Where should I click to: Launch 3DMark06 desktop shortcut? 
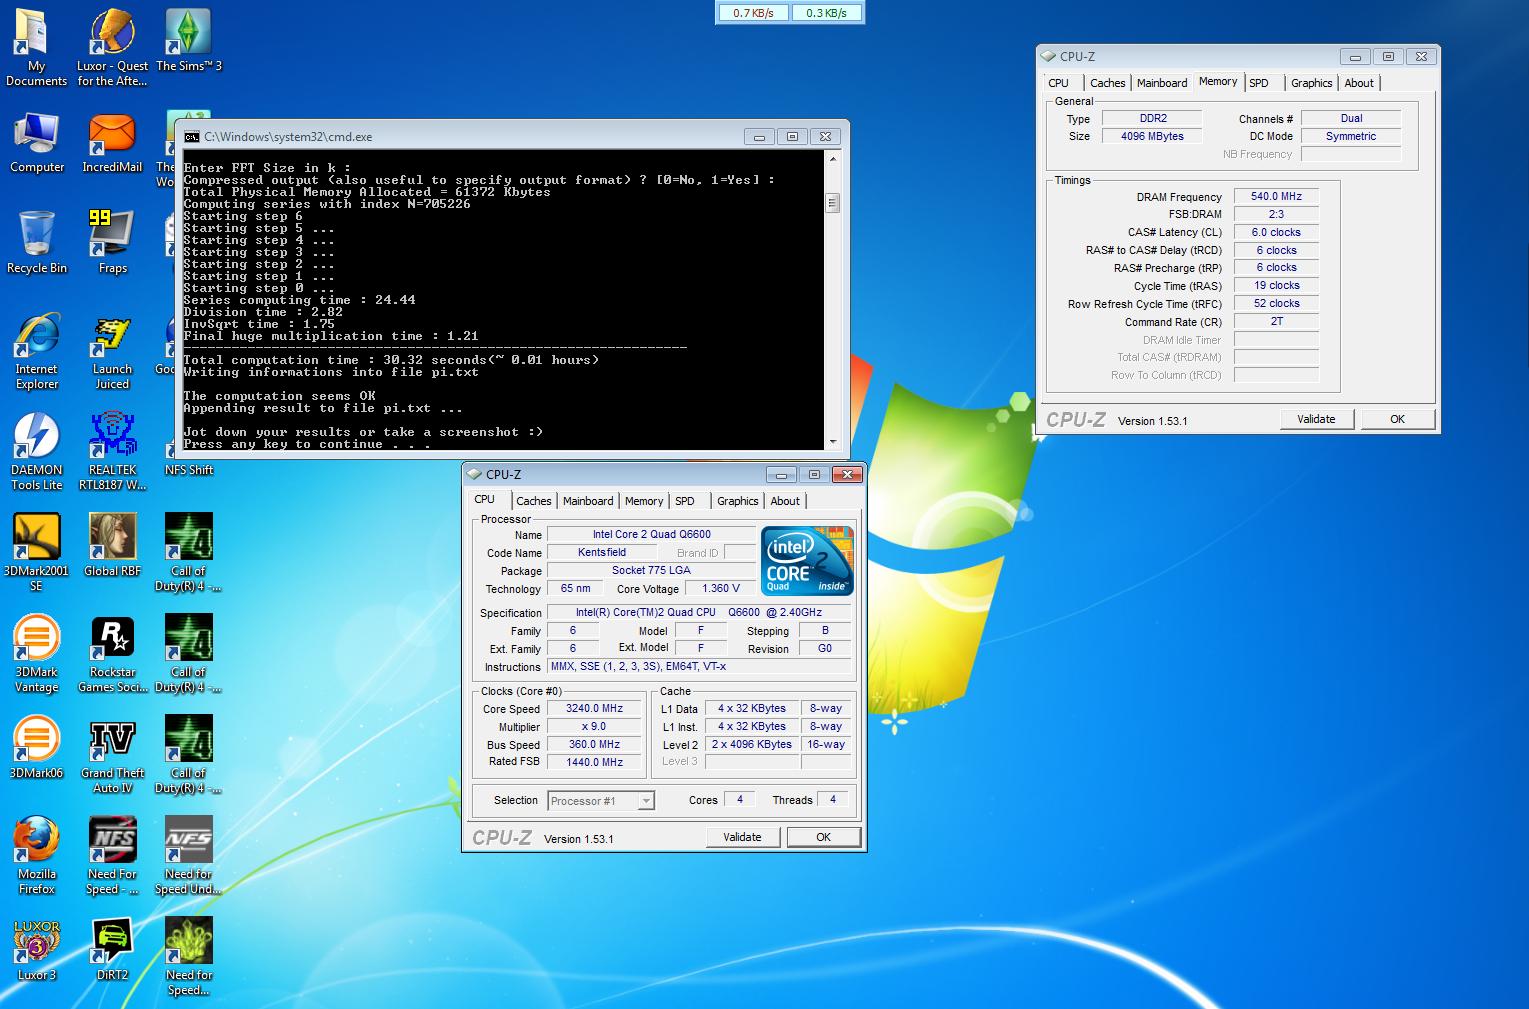pos(36,747)
